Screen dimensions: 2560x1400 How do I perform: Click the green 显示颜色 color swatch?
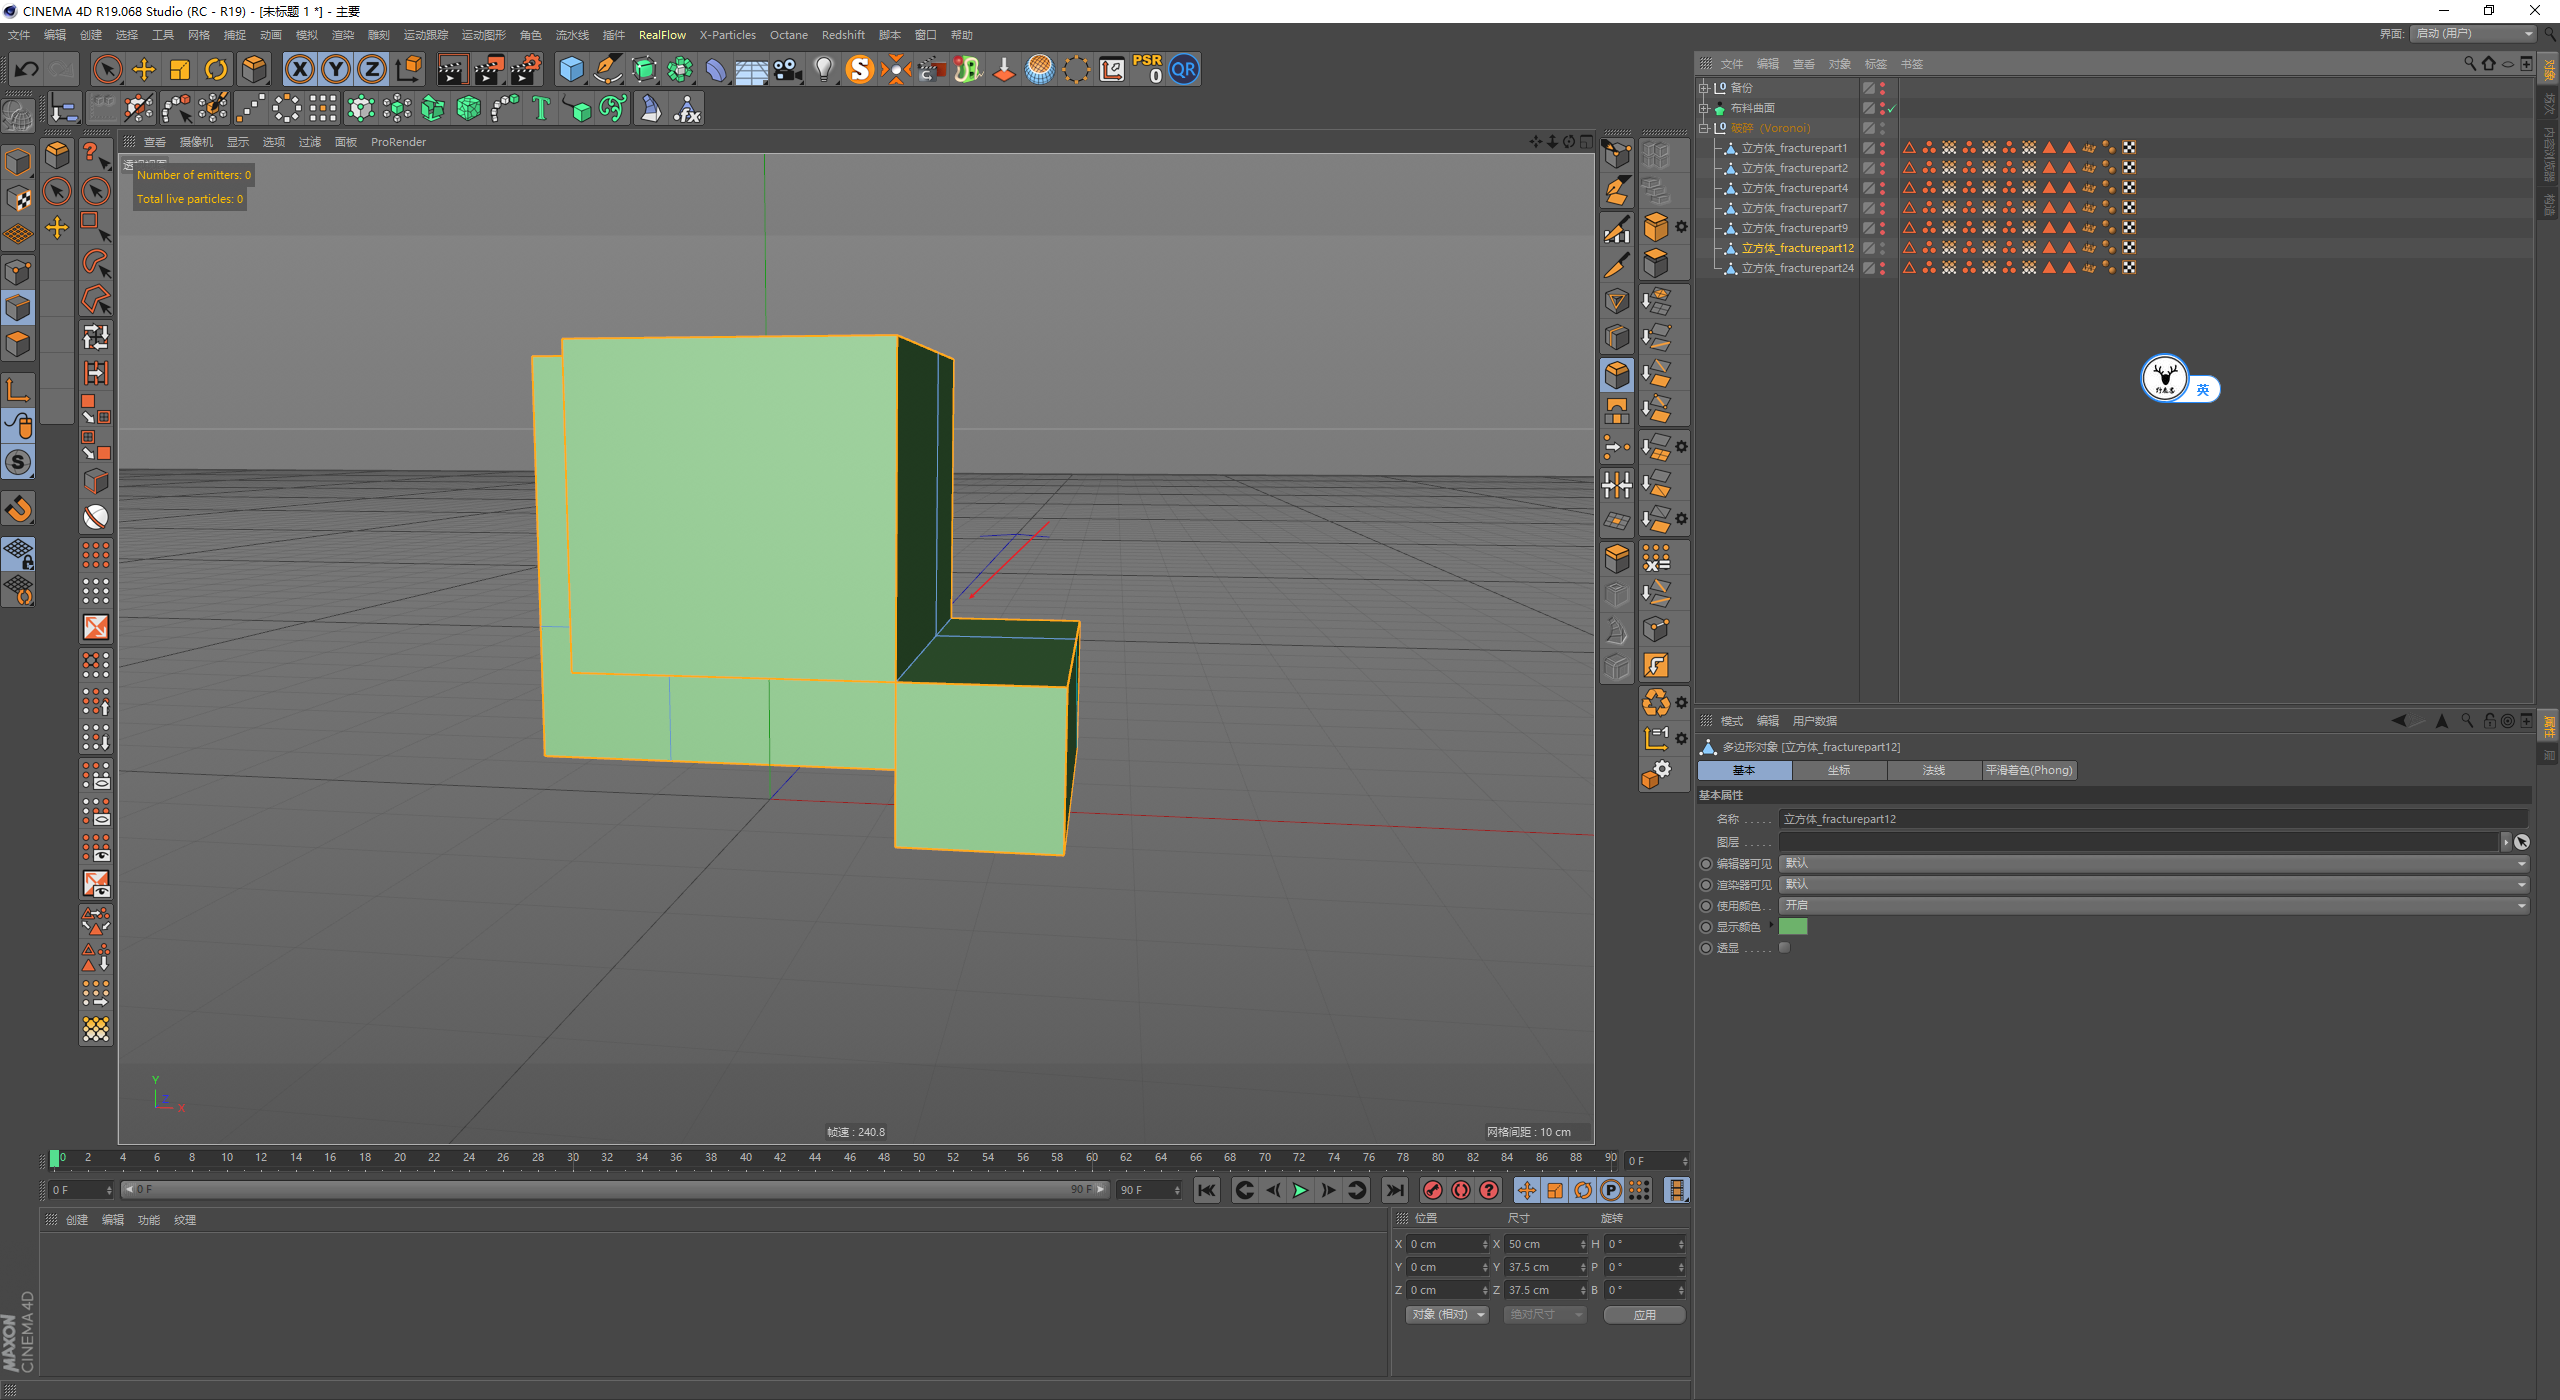point(1793,927)
